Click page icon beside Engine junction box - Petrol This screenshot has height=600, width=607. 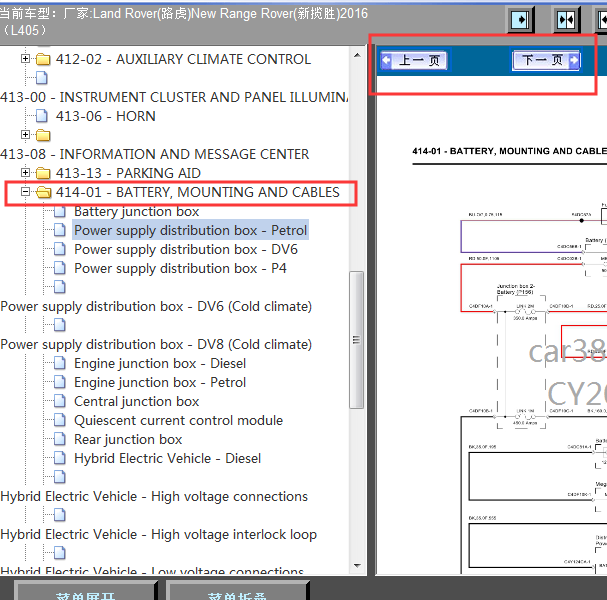click(x=60, y=381)
